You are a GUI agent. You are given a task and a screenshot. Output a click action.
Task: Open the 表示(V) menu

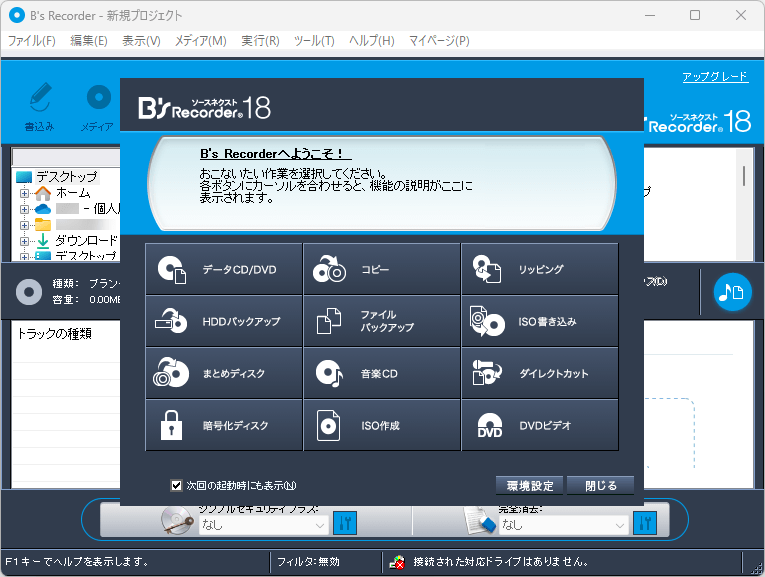click(141, 40)
